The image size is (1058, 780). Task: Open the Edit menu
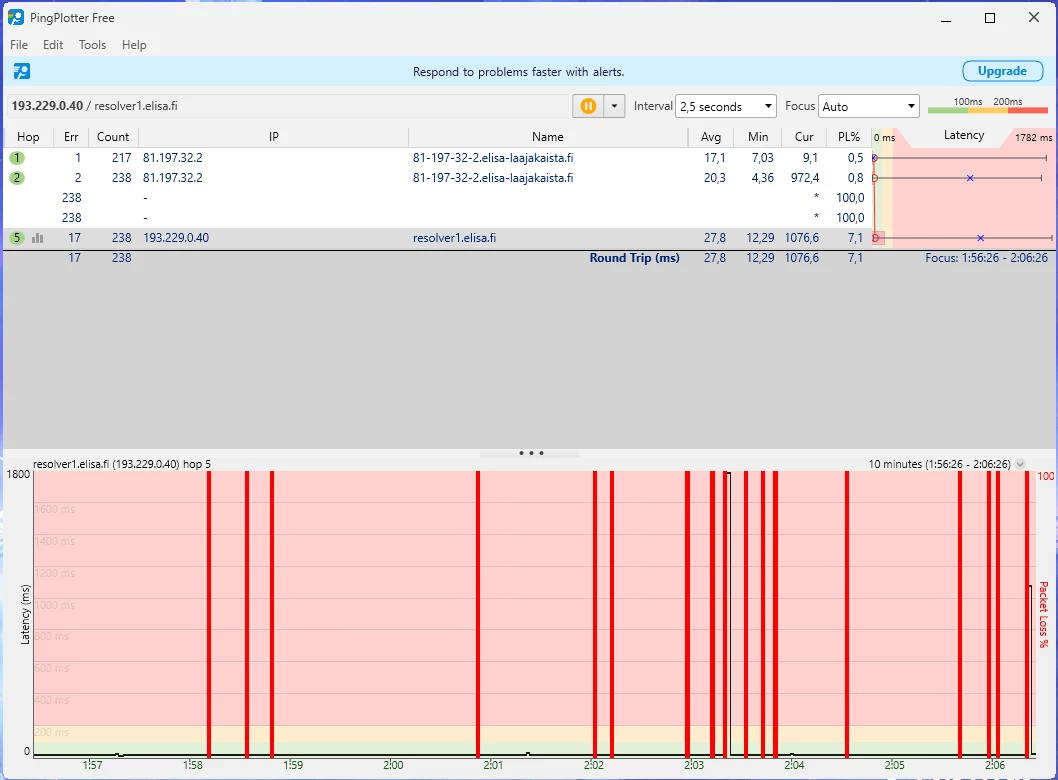tap(53, 45)
